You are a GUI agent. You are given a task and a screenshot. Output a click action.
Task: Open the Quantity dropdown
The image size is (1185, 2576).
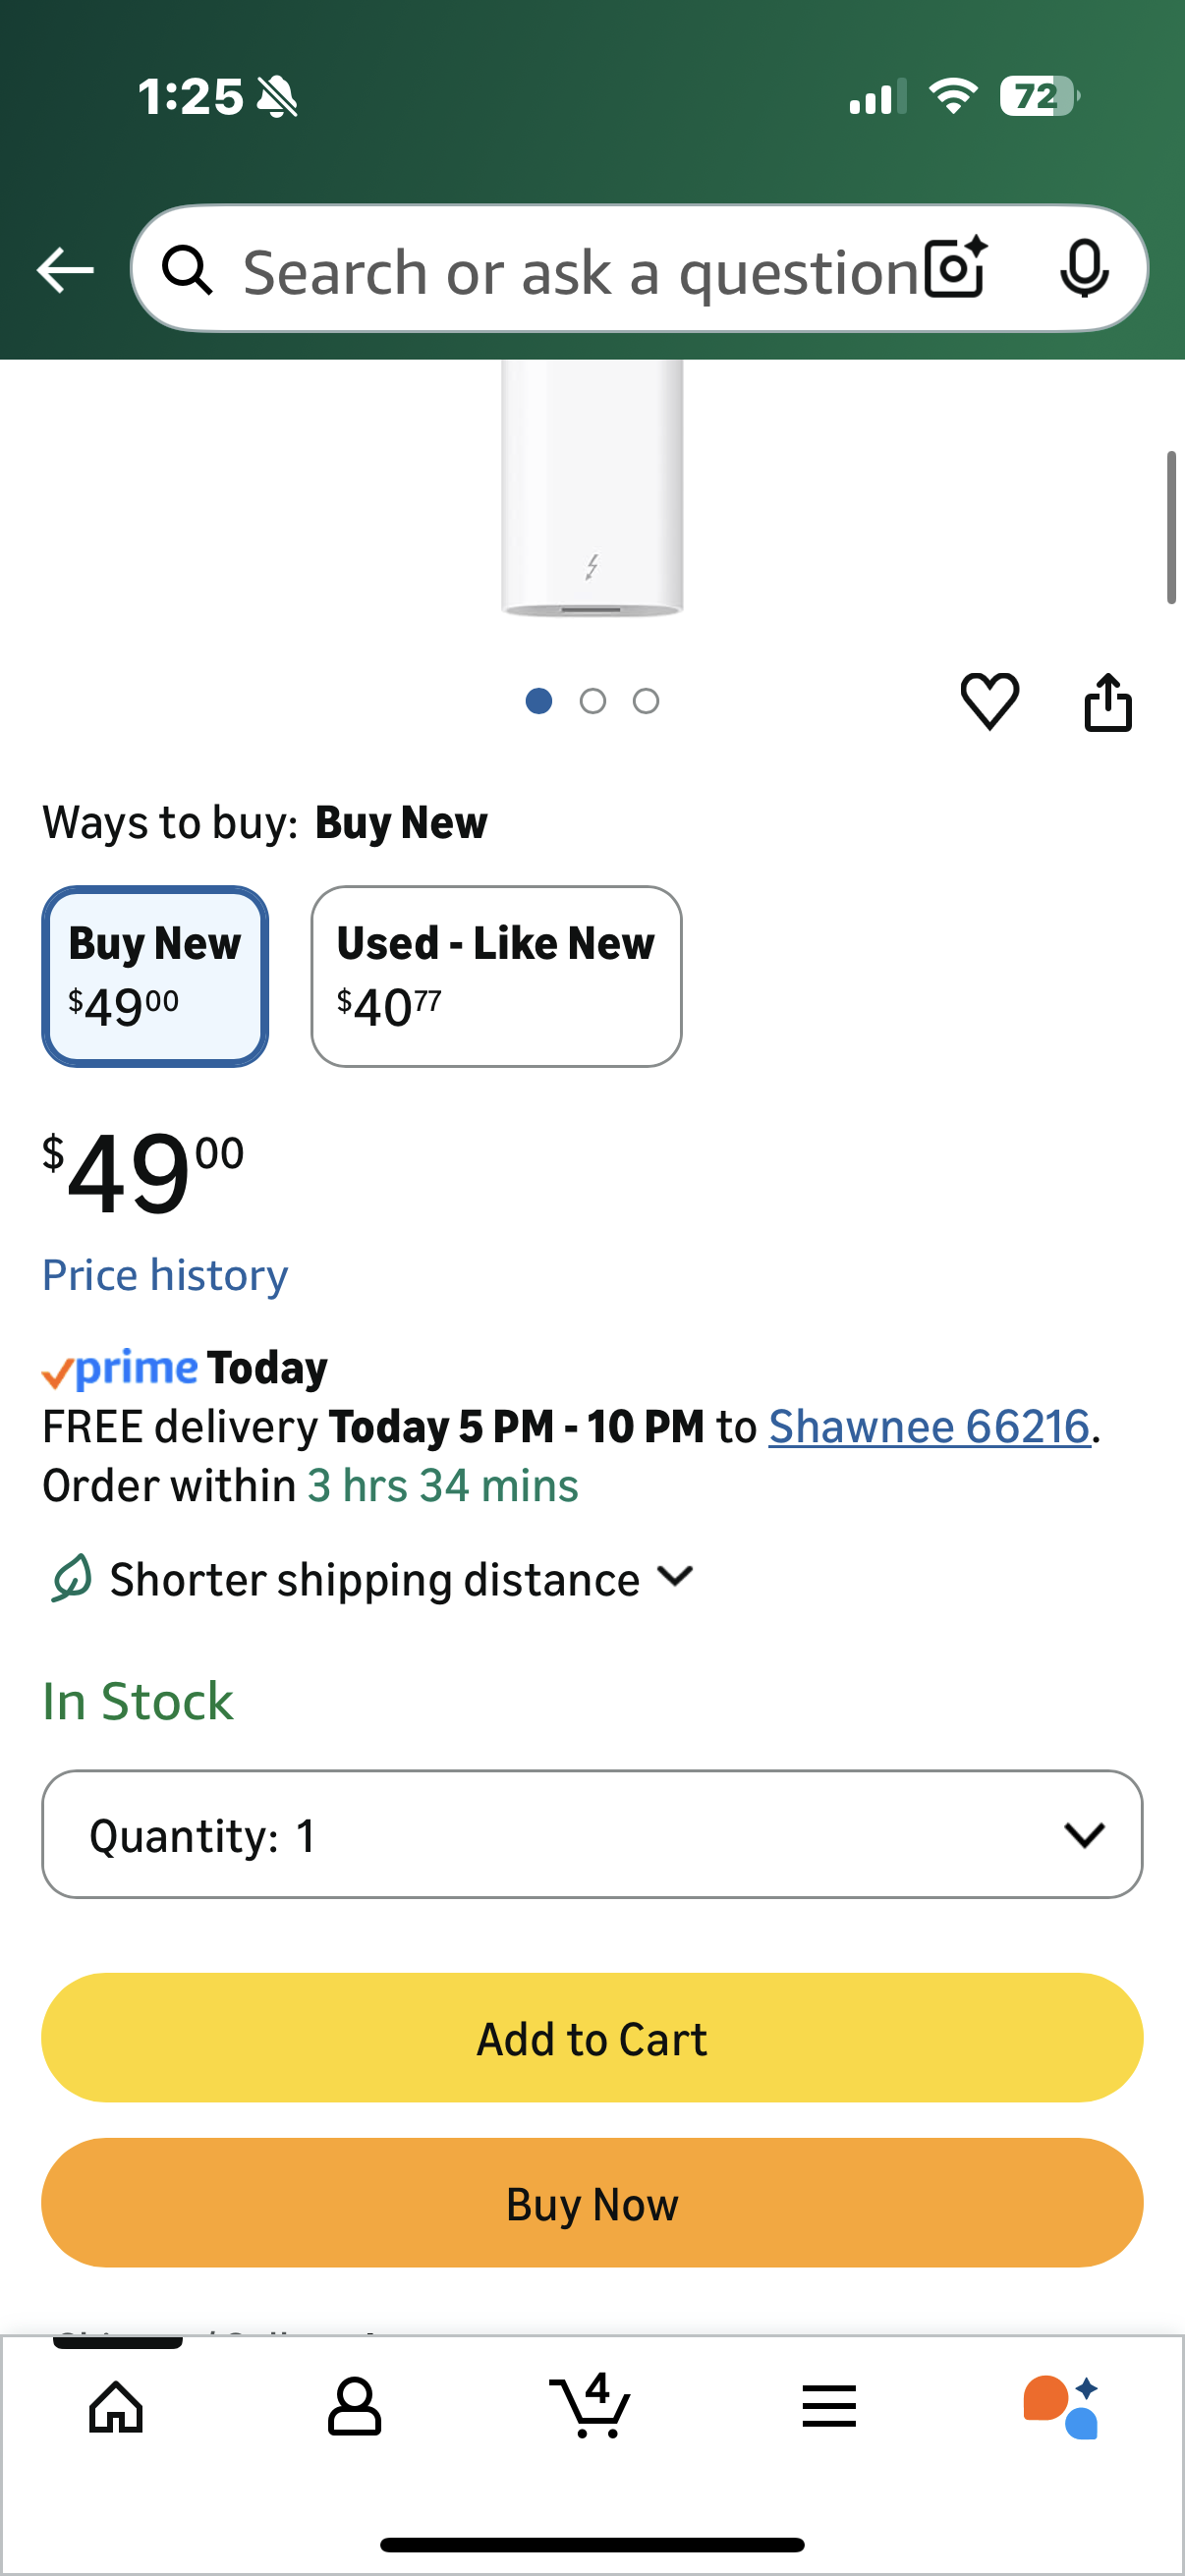pyautogui.click(x=592, y=1834)
